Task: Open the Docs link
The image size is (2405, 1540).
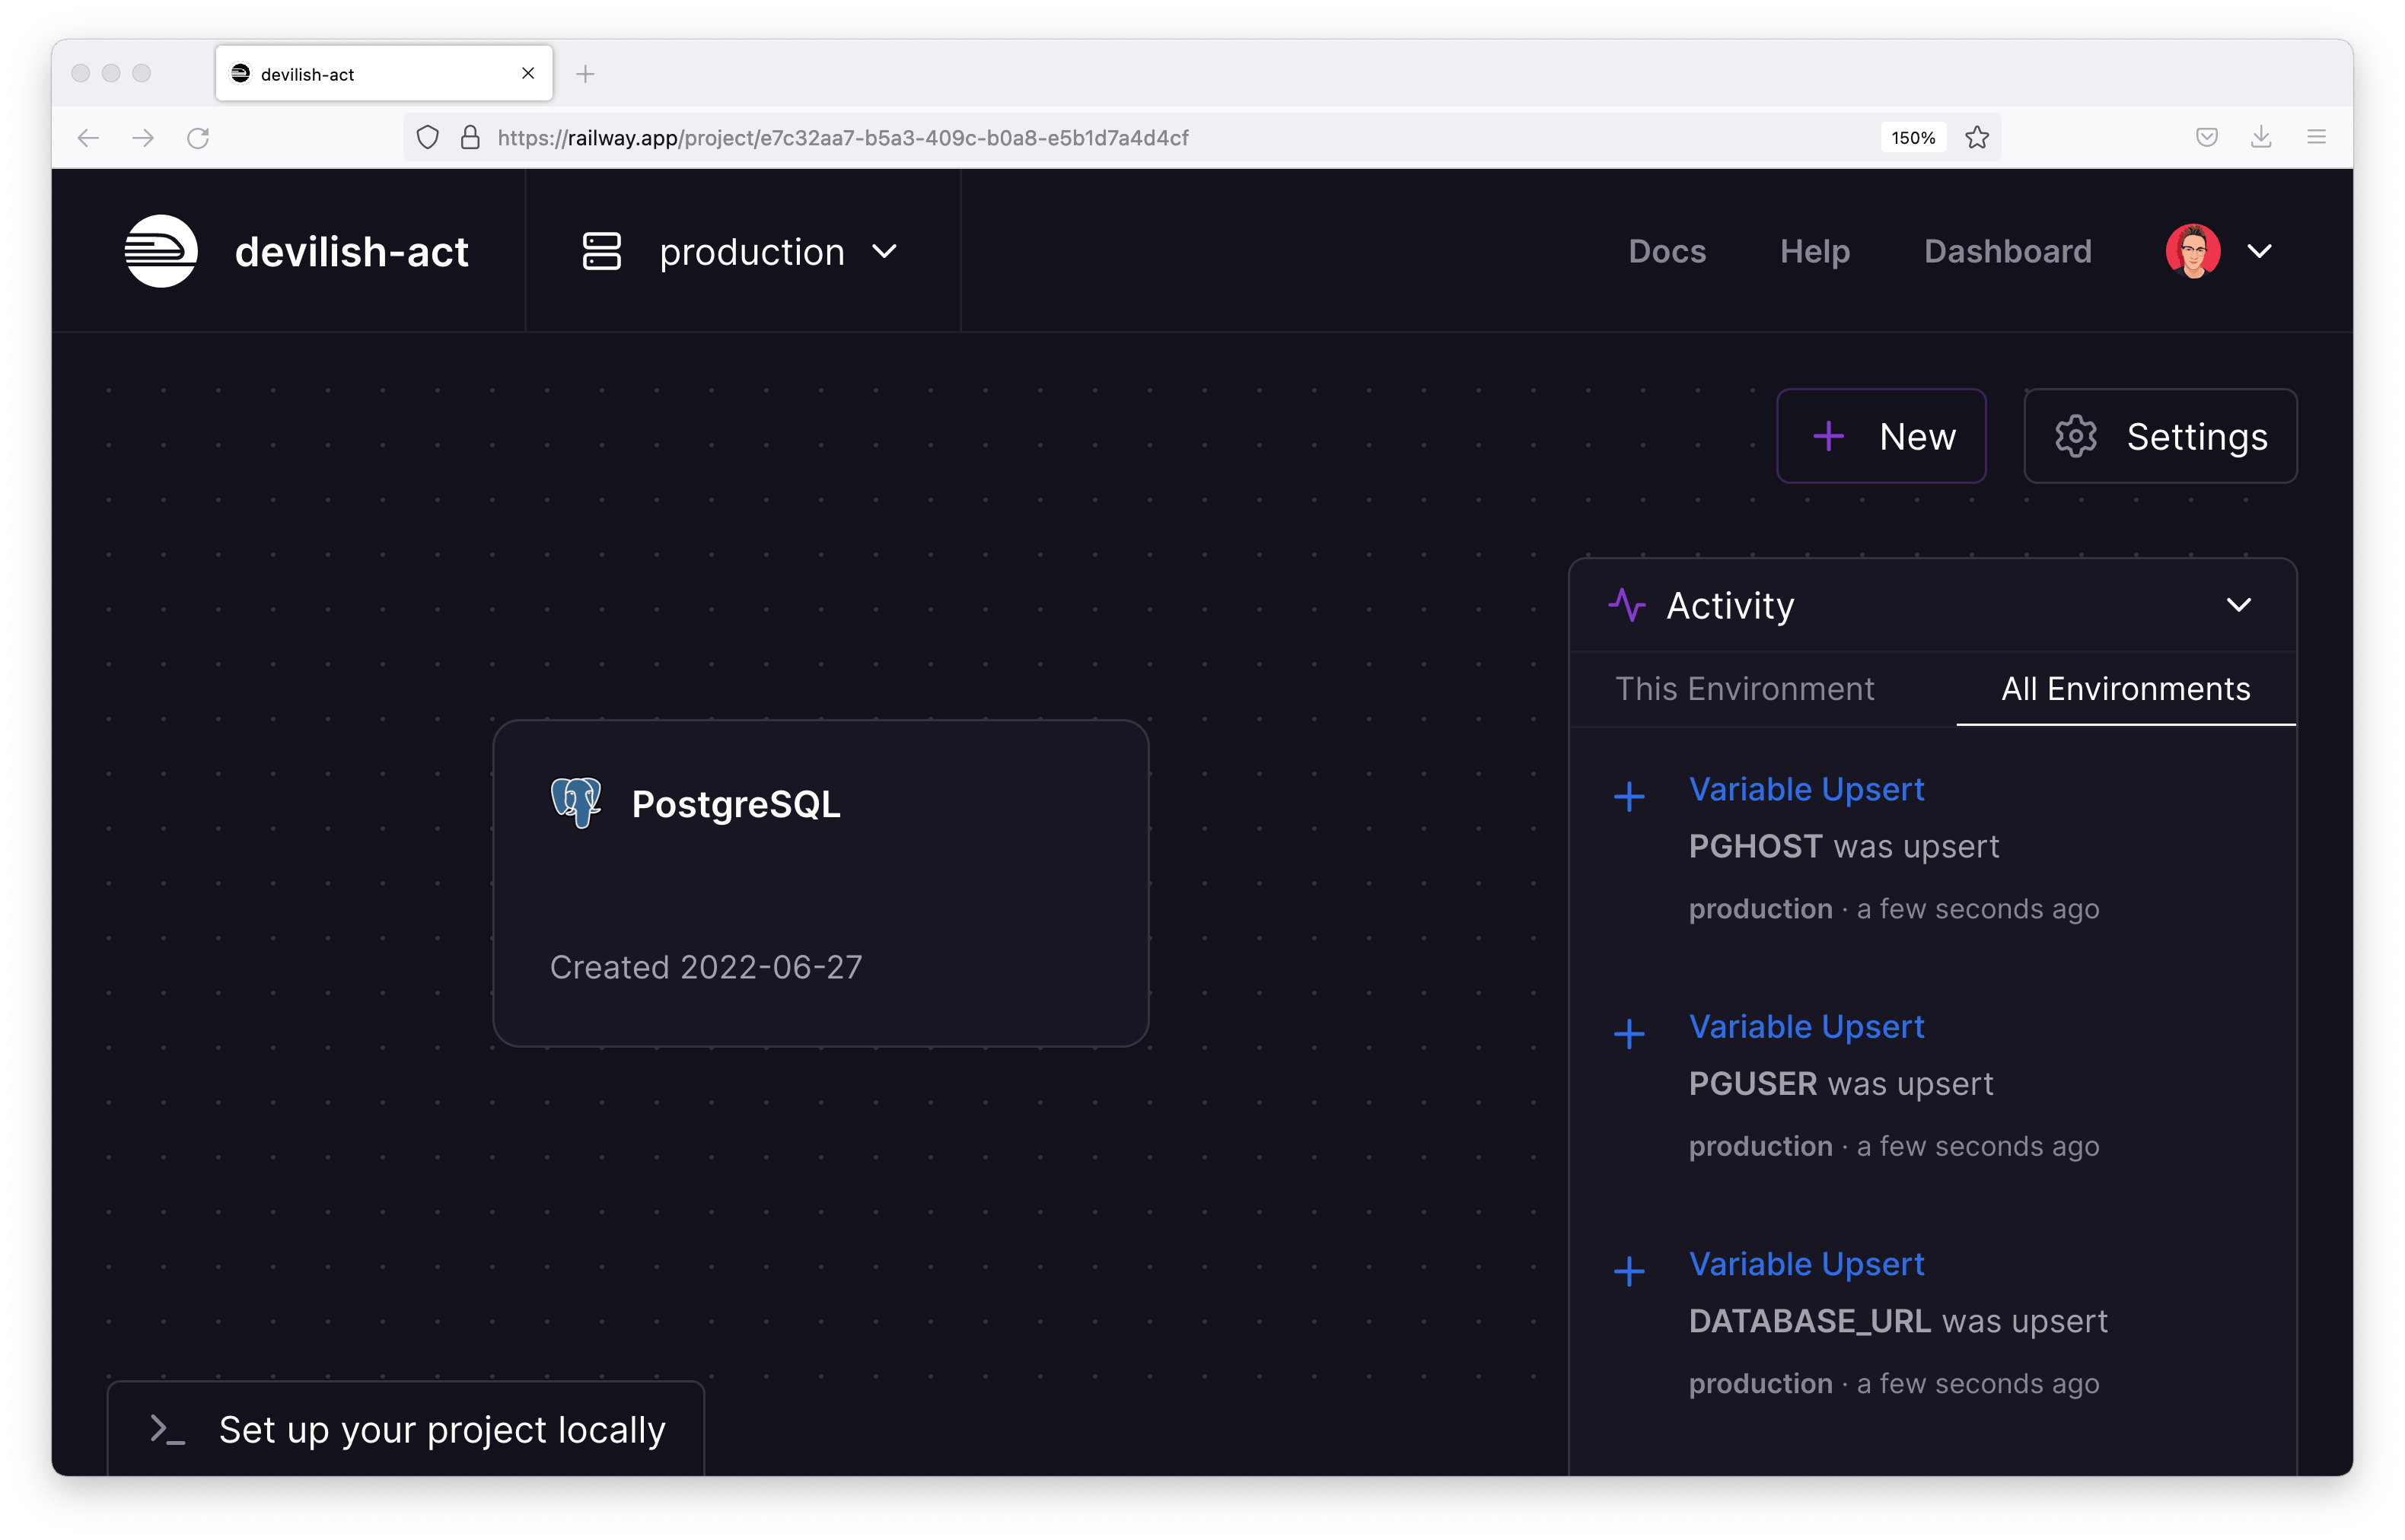Action: click(x=1667, y=251)
